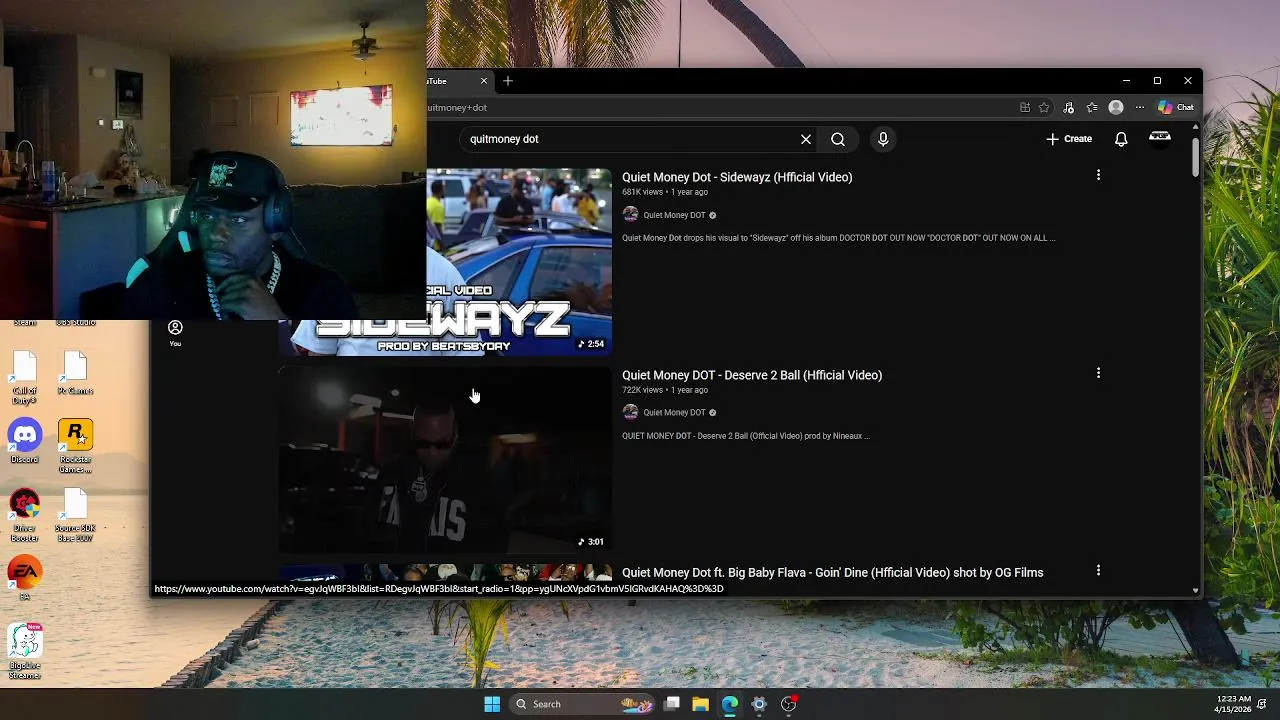Open the Goin' Dine video title link

point(832,573)
